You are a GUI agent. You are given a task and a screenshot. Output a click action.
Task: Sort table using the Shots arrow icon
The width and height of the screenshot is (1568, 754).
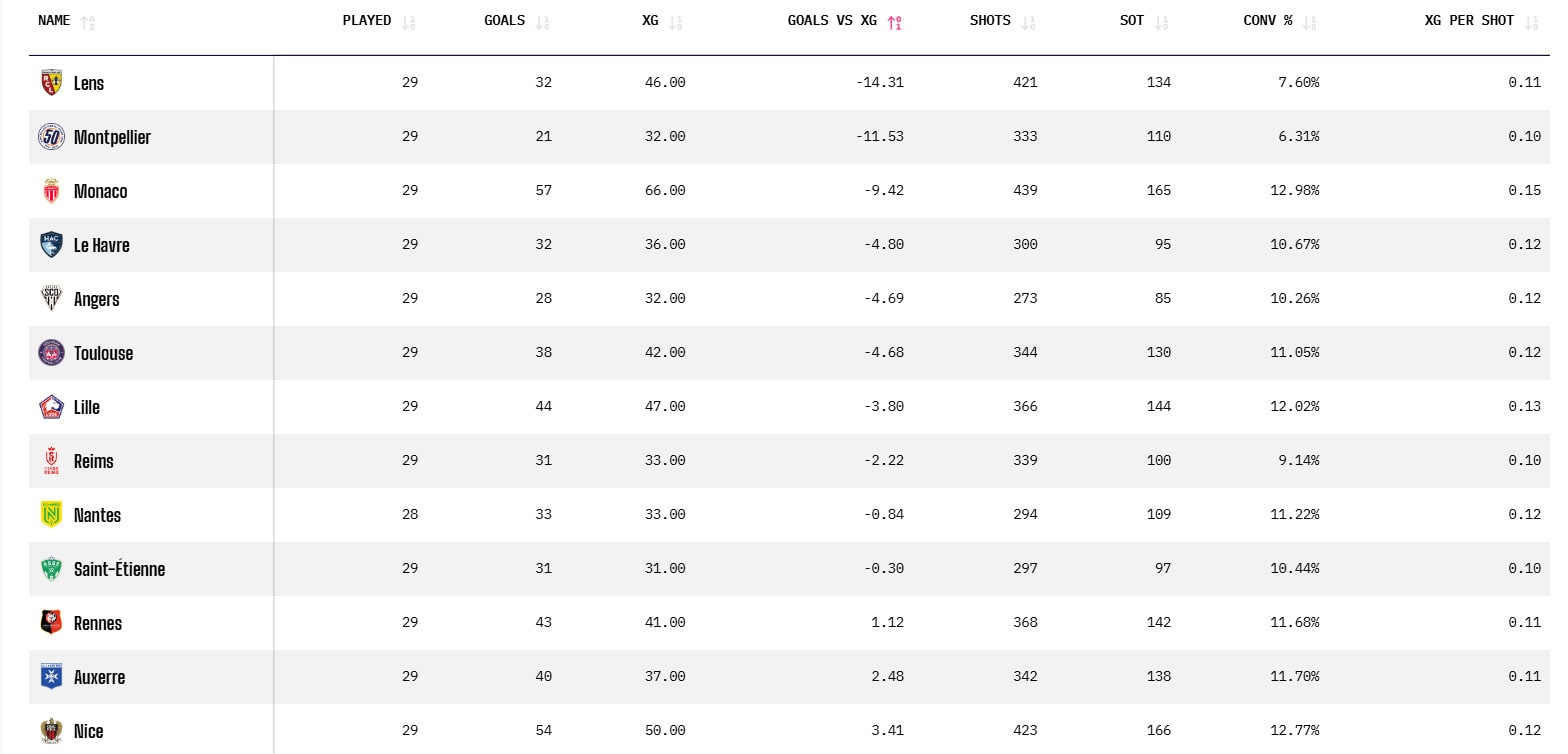pyautogui.click(x=1029, y=22)
